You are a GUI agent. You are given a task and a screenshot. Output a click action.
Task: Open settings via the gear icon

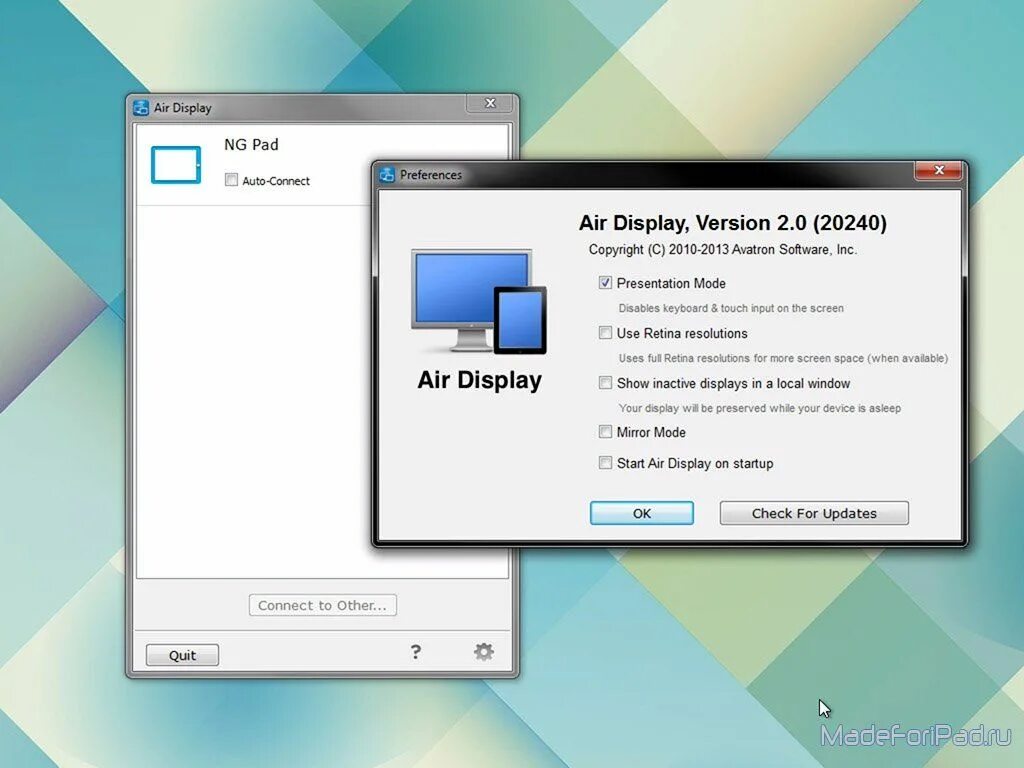(x=483, y=651)
